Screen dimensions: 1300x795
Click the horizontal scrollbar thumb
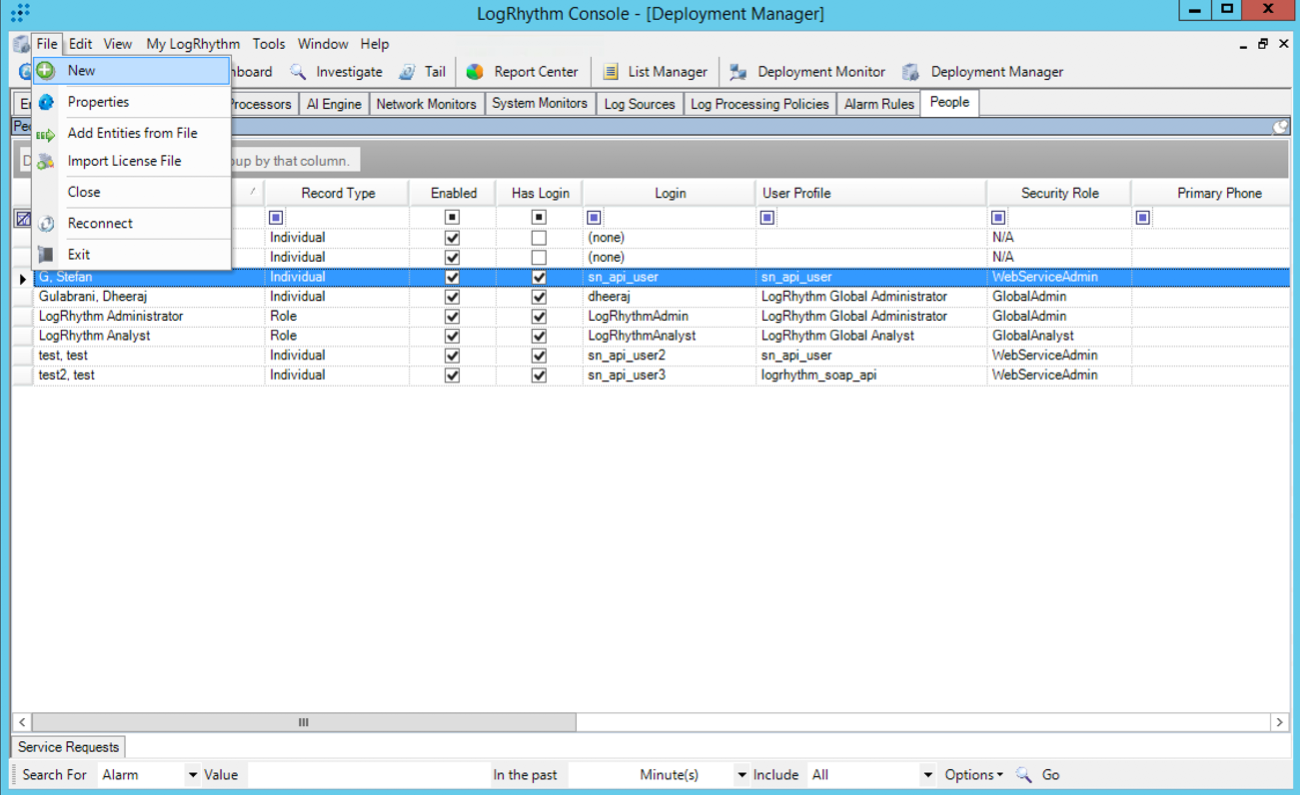pyautogui.click(x=304, y=722)
